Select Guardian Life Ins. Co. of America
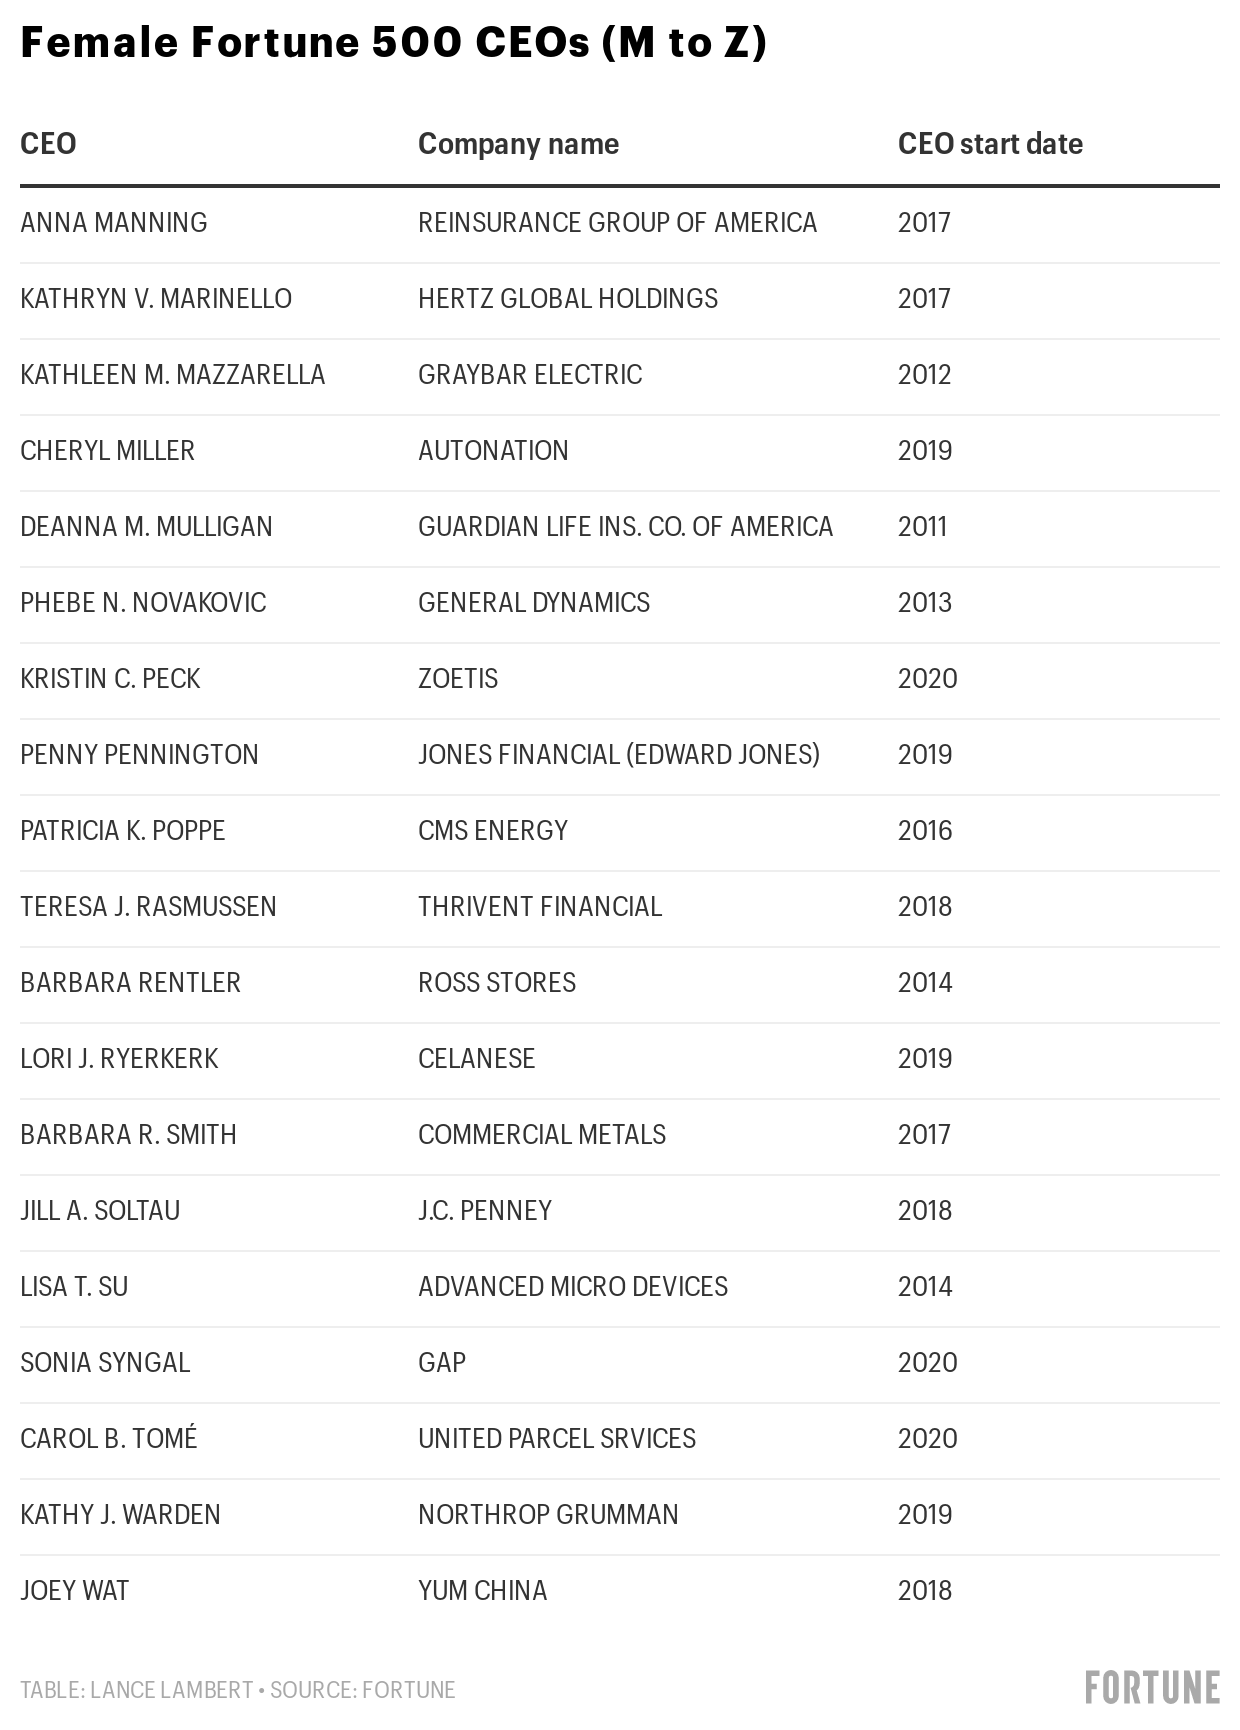The height and width of the screenshot is (1730, 1240). [x=625, y=526]
